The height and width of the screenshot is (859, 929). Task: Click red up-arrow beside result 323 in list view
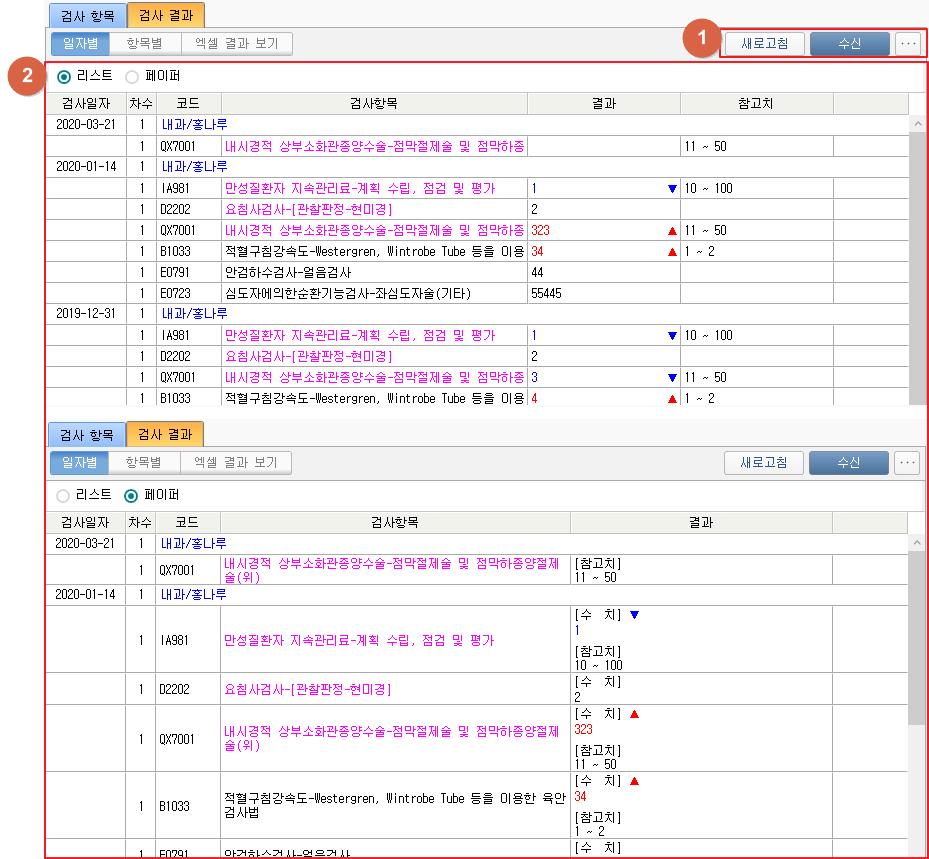[x=672, y=231]
